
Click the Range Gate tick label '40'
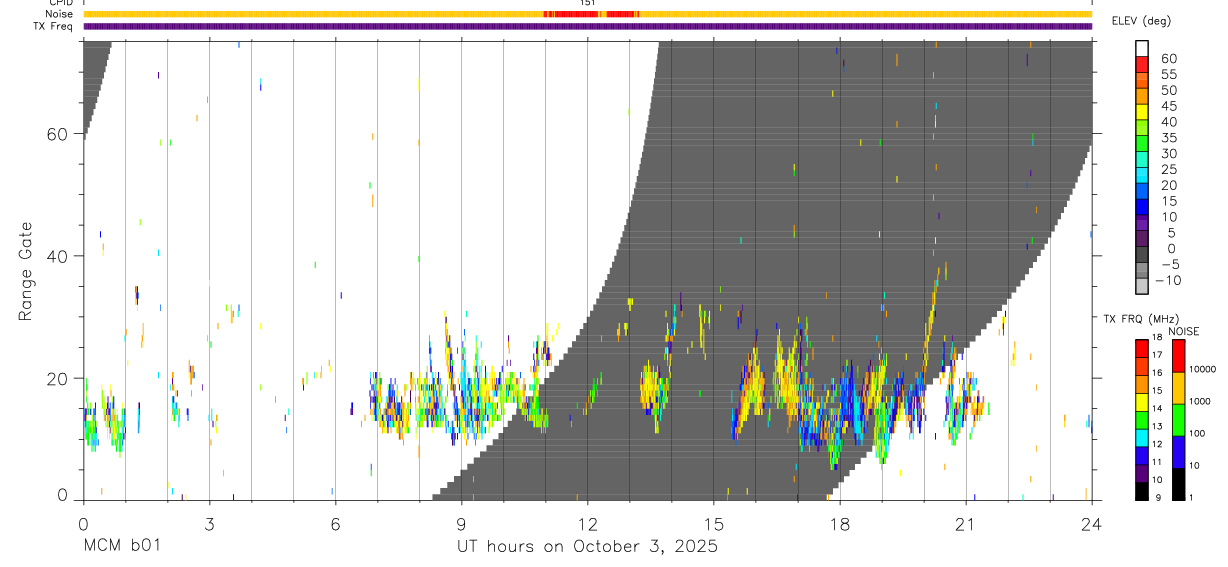tap(57, 256)
